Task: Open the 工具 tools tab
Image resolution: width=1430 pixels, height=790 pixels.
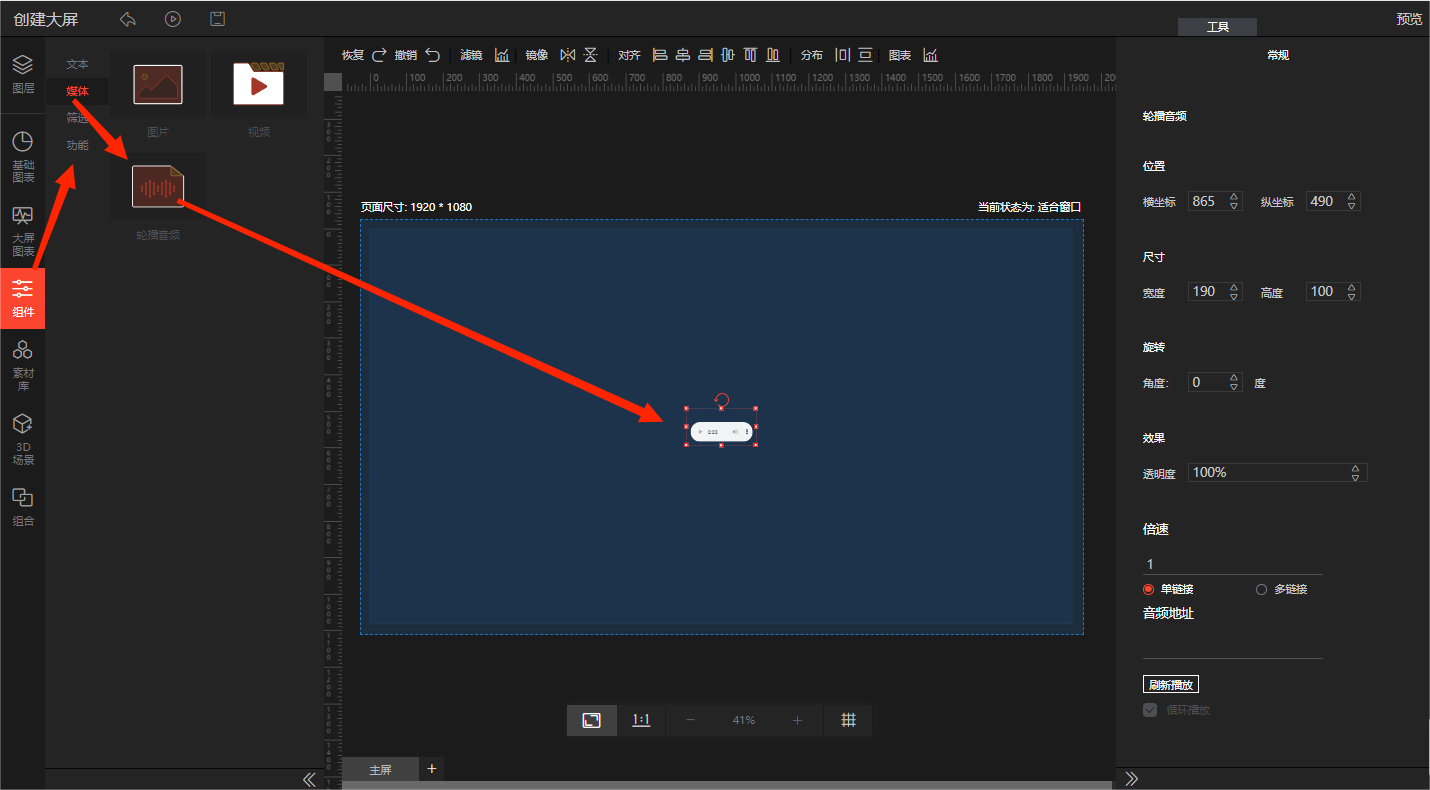Action: coord(1217,27)
